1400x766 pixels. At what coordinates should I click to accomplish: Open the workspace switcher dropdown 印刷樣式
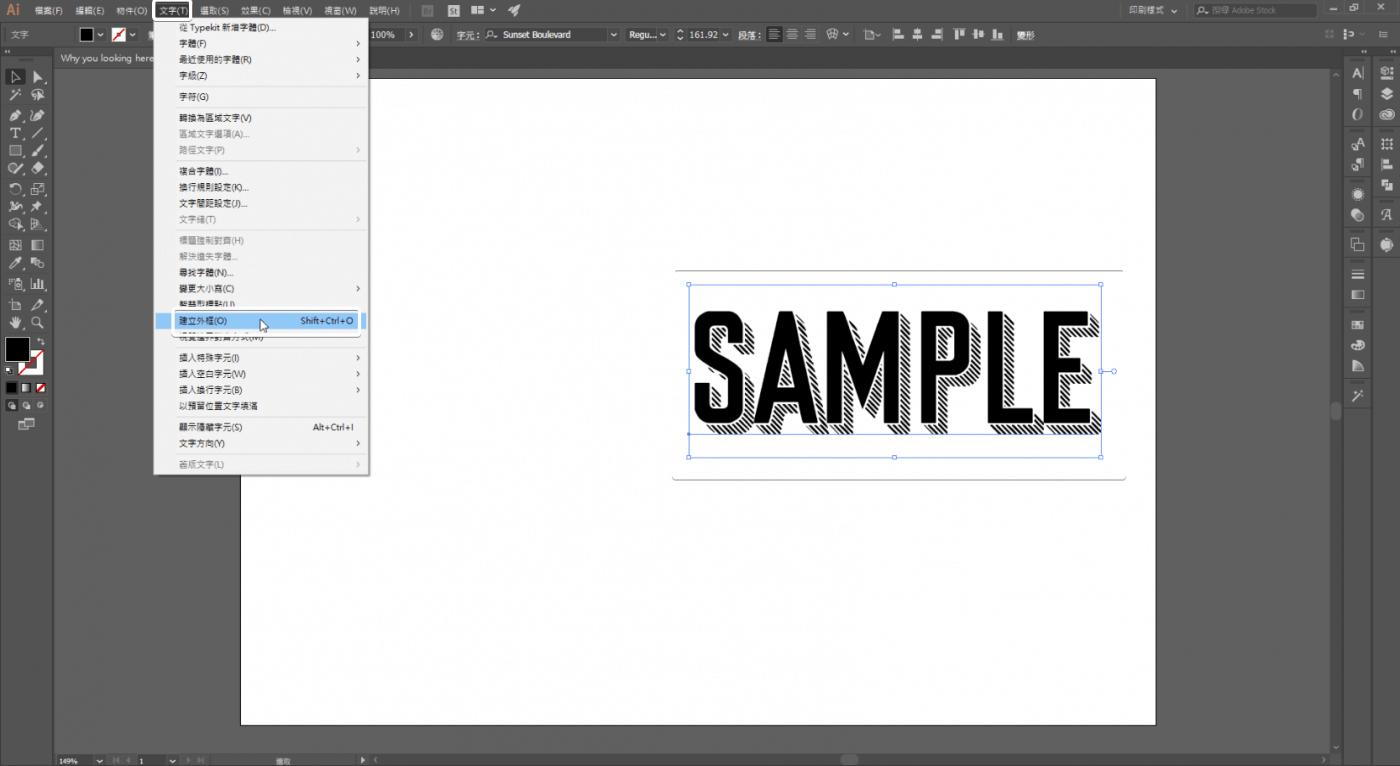tap(1153, 10)
